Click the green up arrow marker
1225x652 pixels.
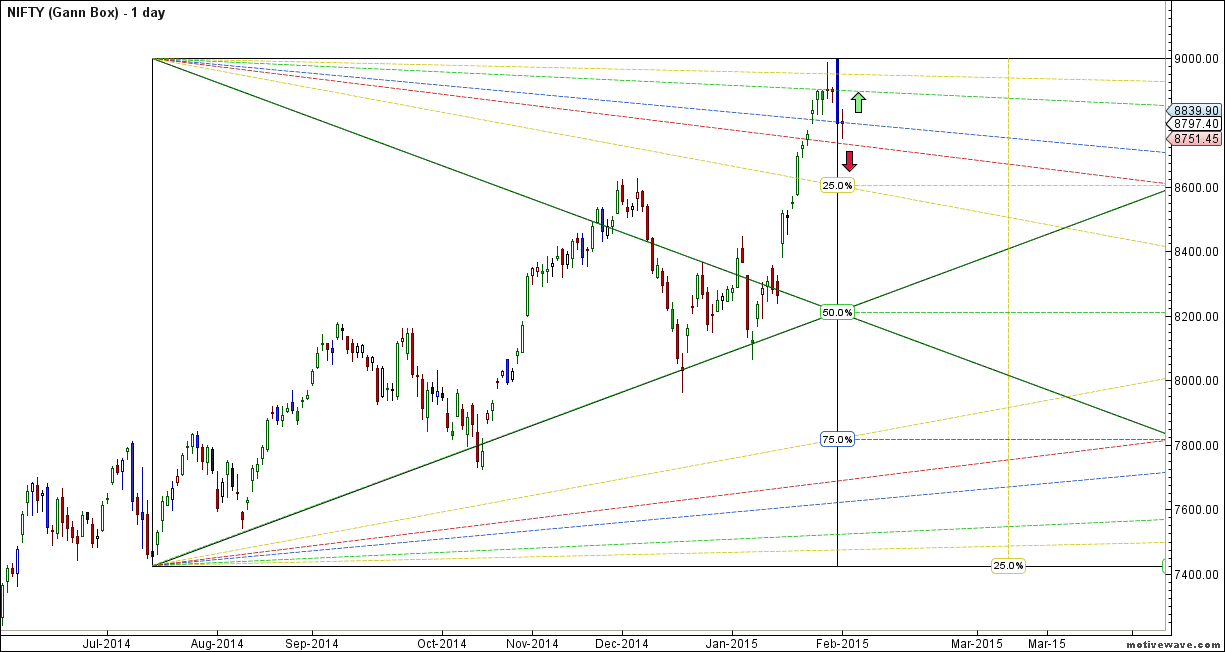pos(857,101)
